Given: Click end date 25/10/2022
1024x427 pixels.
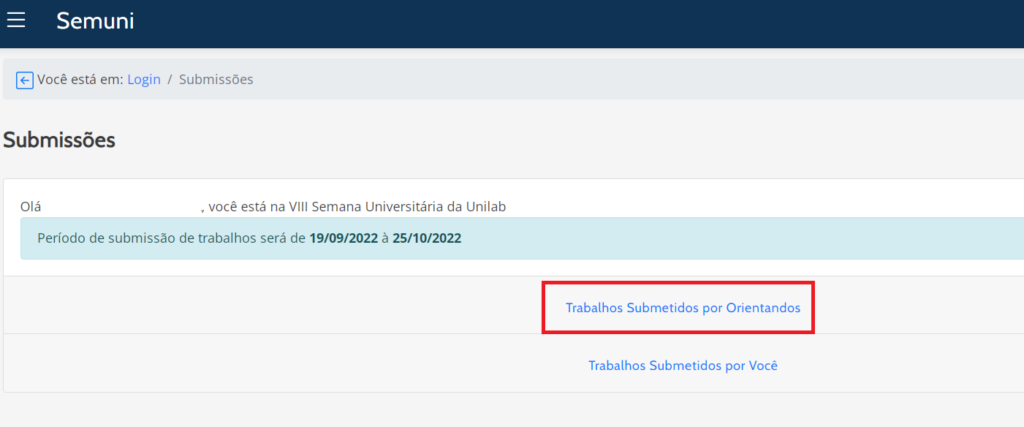Looking at the screenshot, I should tap(426, 238).
